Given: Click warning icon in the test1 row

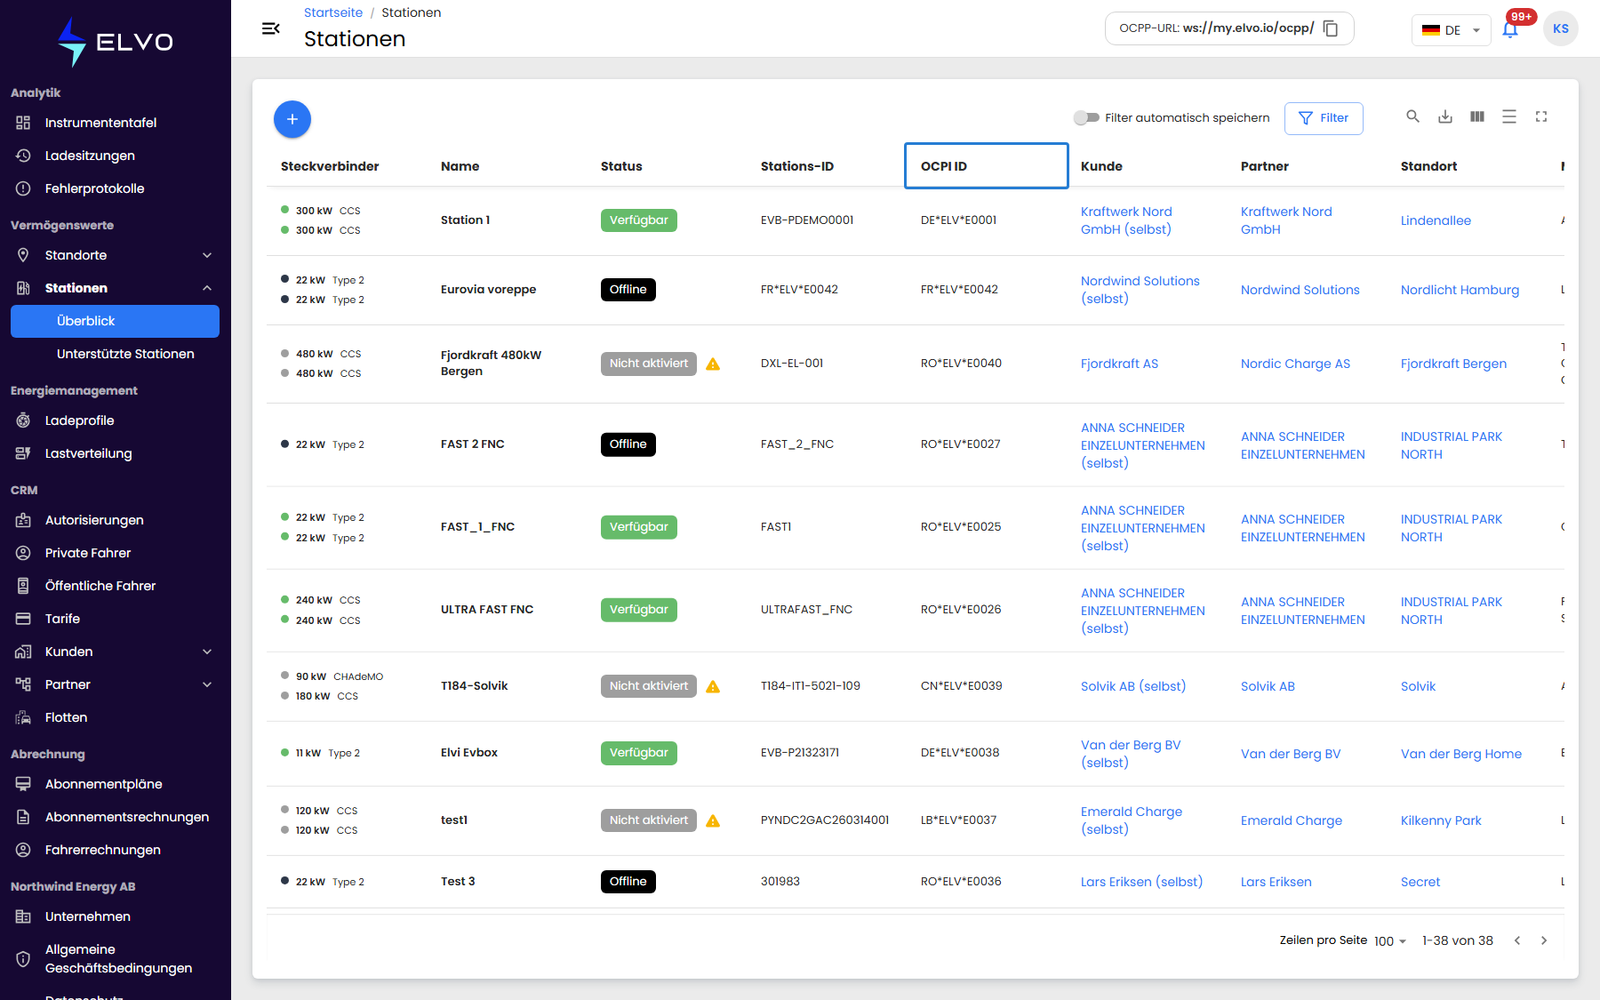Looking at the screenshot, I should pos(713,821).
